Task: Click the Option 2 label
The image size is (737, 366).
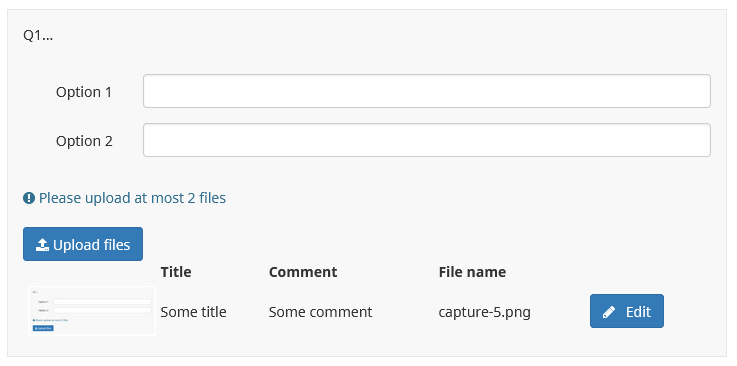Action: (84, 141)
